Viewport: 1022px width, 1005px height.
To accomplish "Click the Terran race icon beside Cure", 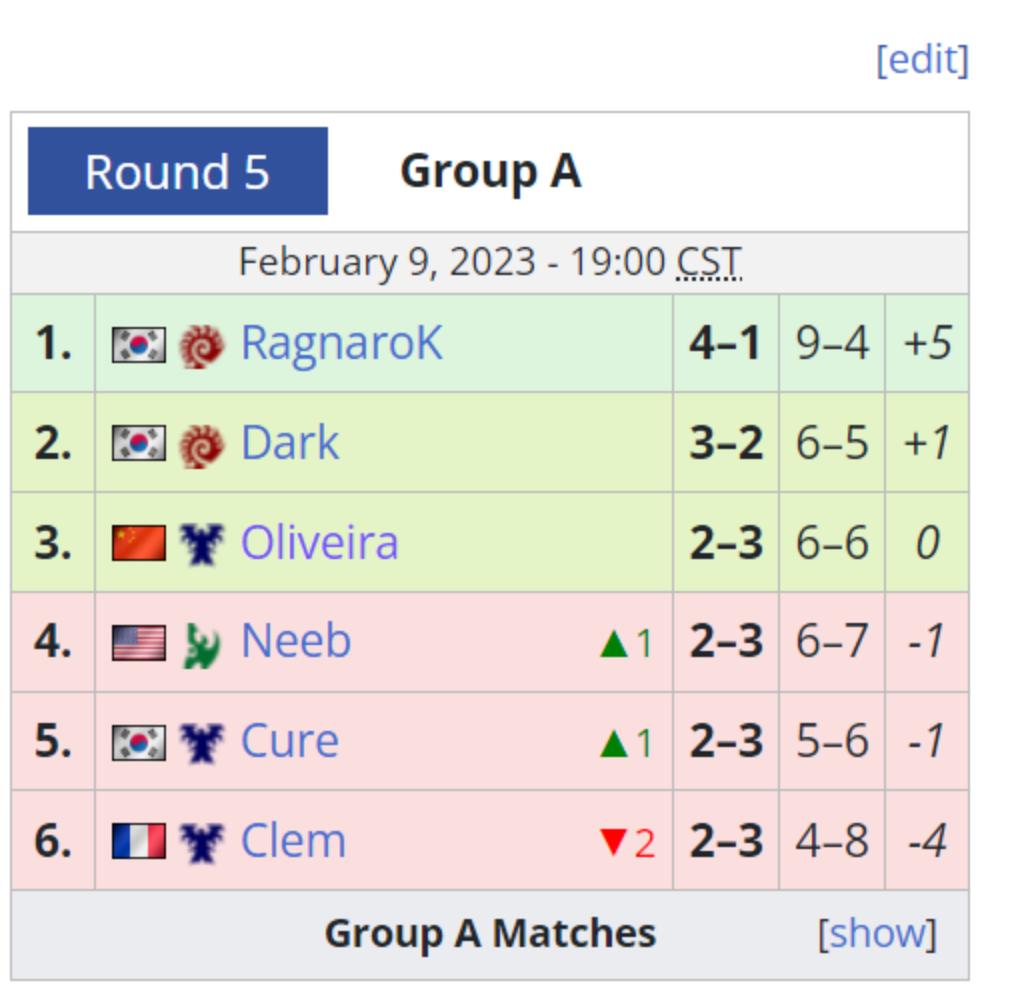I will tap(201, 743).
